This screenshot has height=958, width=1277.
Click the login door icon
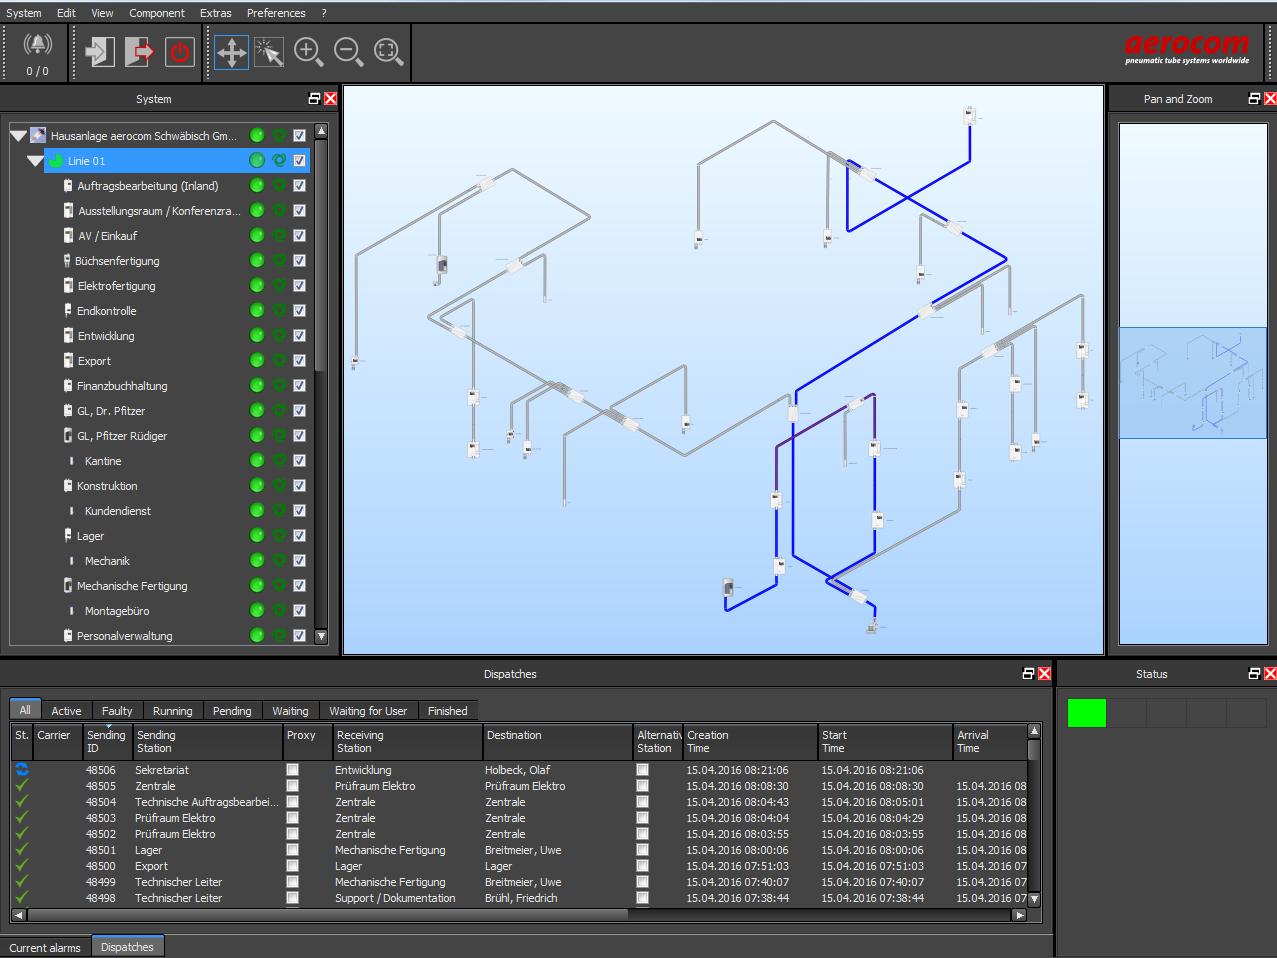[99, 52]
